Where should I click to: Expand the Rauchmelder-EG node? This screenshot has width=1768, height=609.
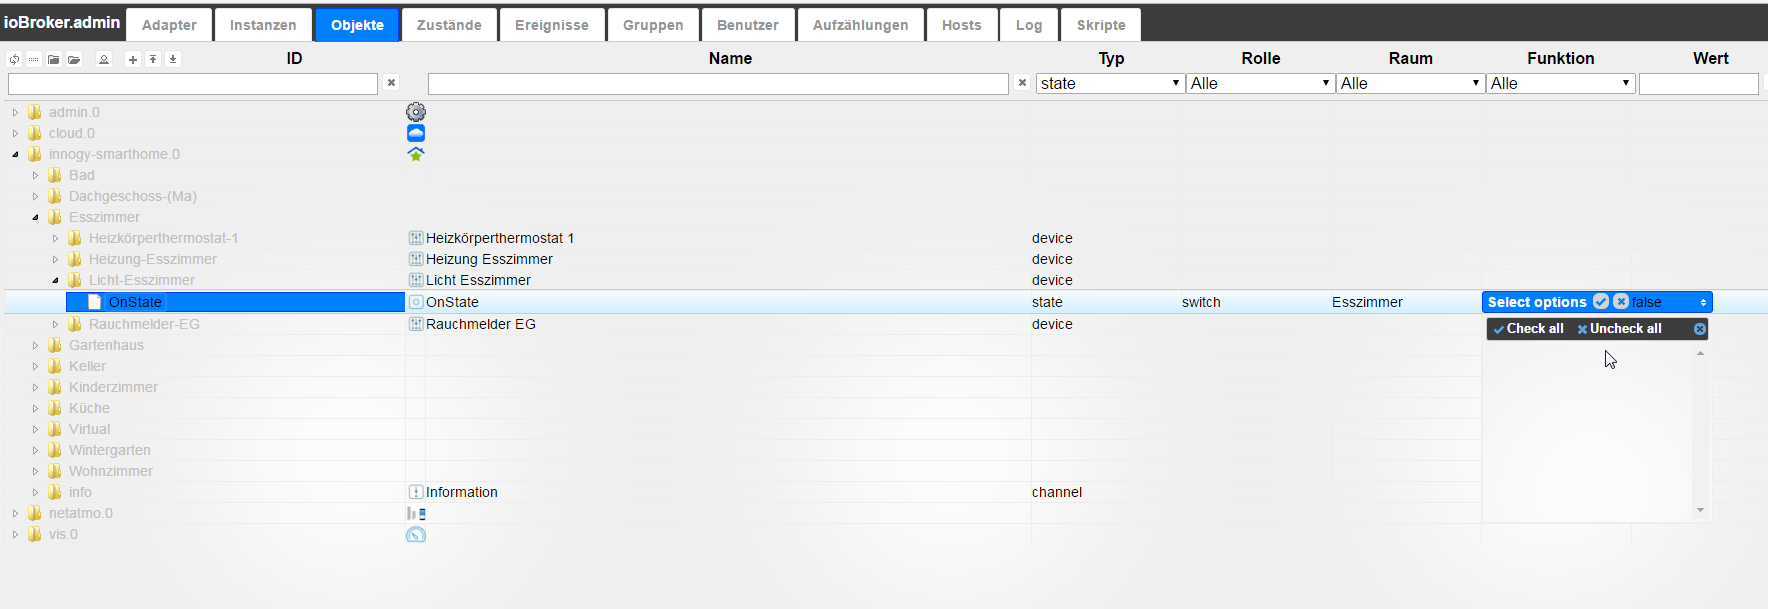[55, 324]
